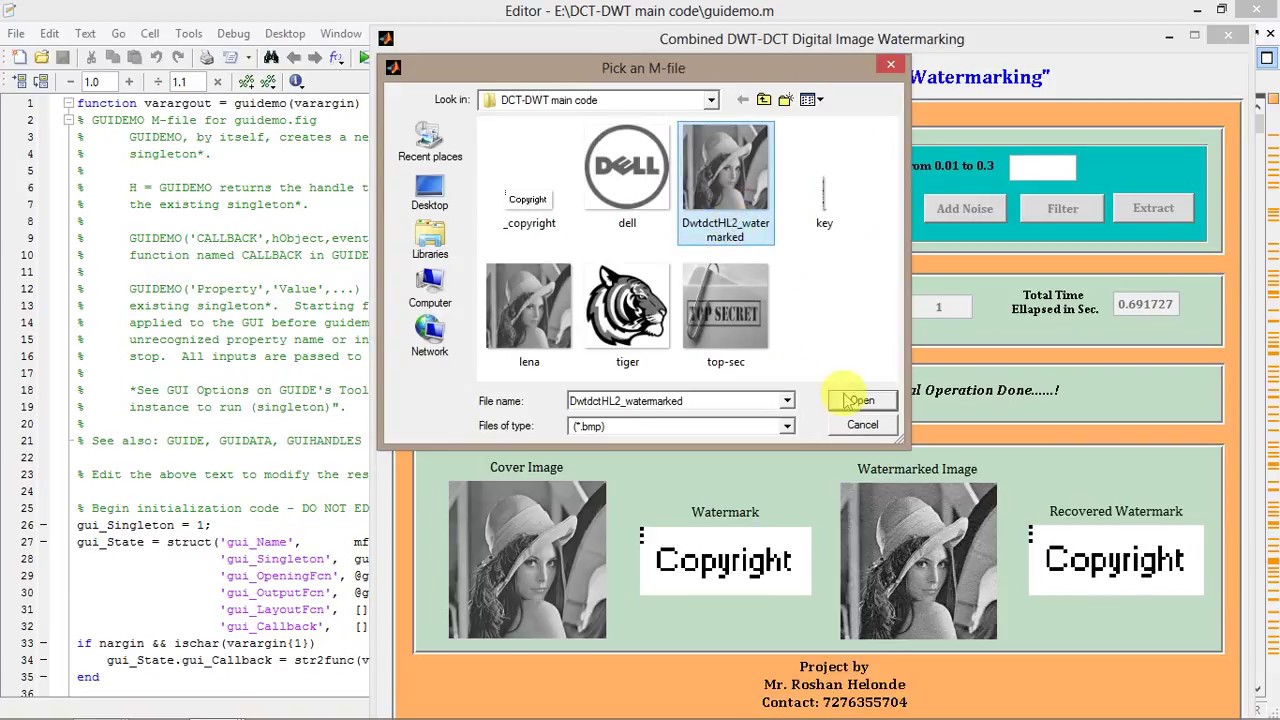Multiply value using the multiplication icon

tap(216, 82)
